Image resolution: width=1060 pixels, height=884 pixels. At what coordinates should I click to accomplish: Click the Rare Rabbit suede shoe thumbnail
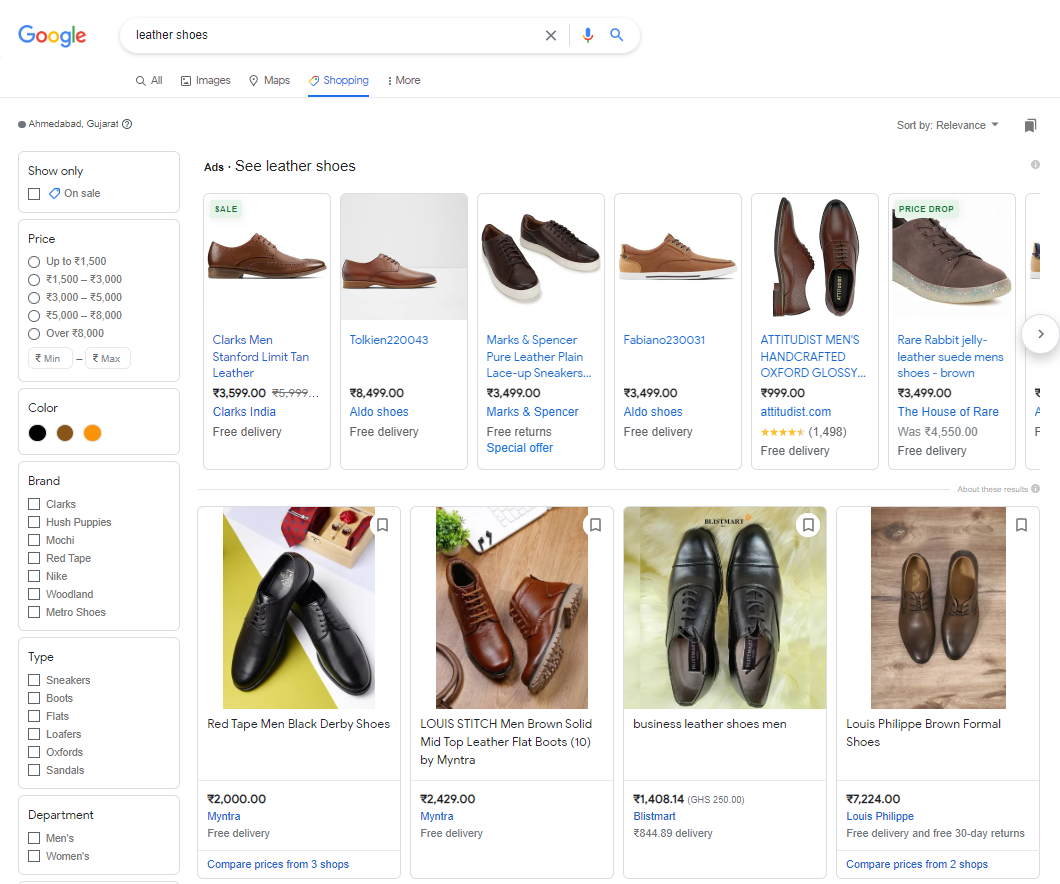coord(952,257)
